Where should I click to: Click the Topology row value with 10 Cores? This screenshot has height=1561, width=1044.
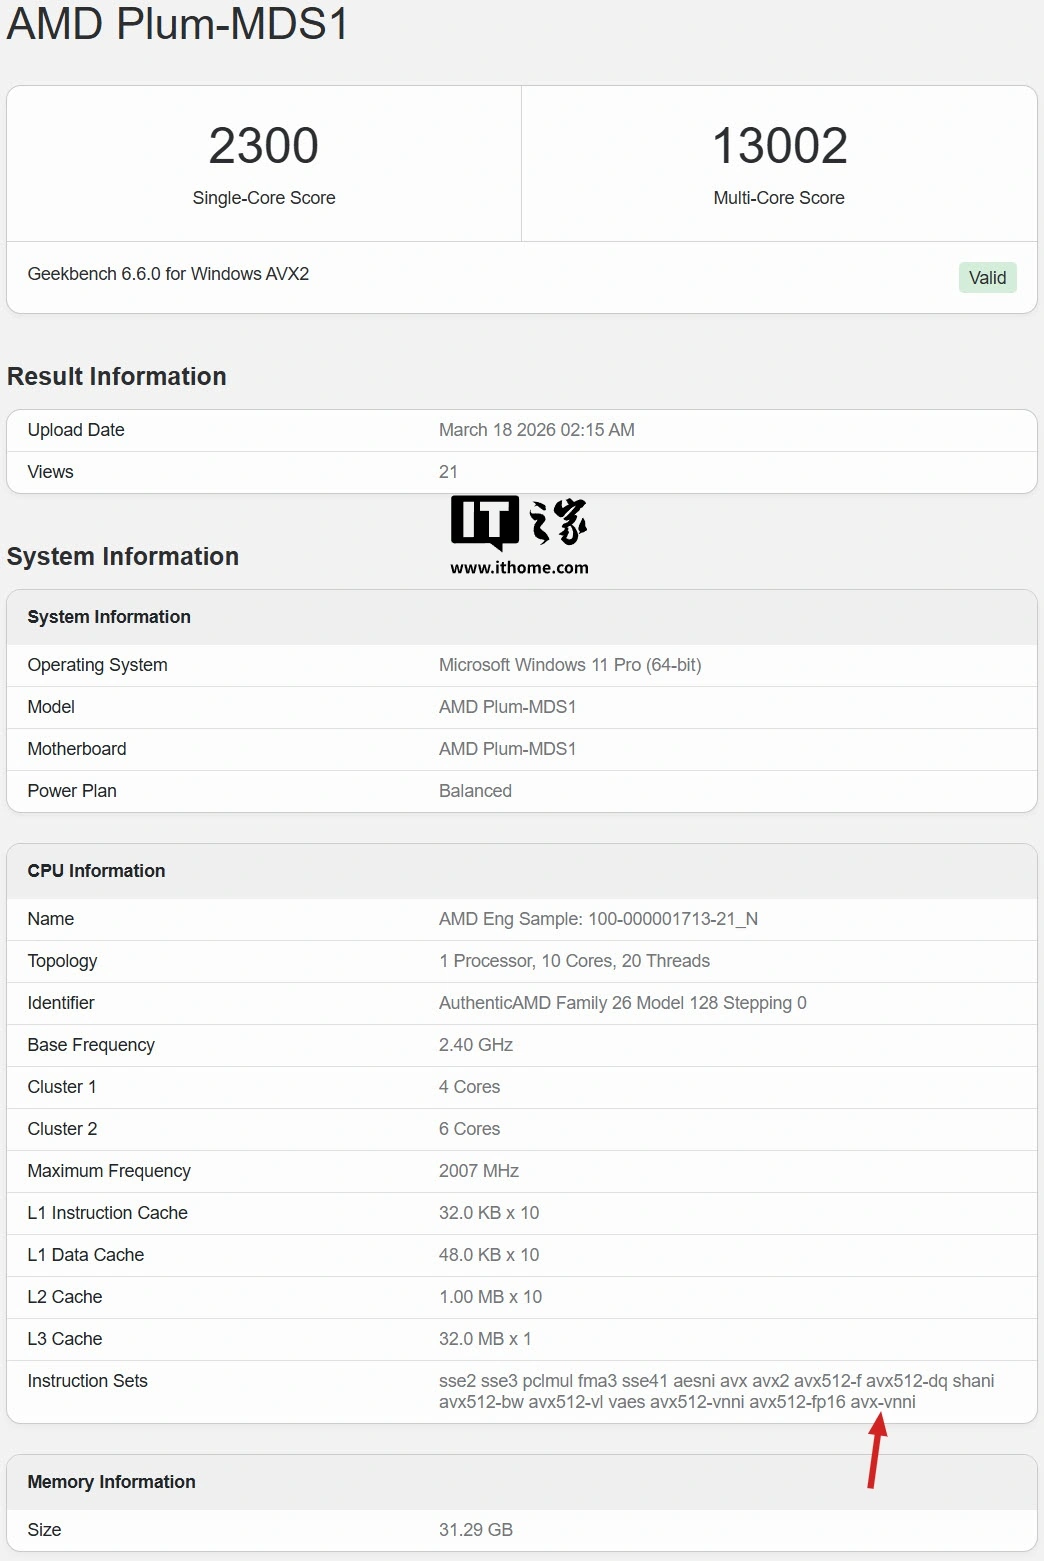click(x=574, y=961)
